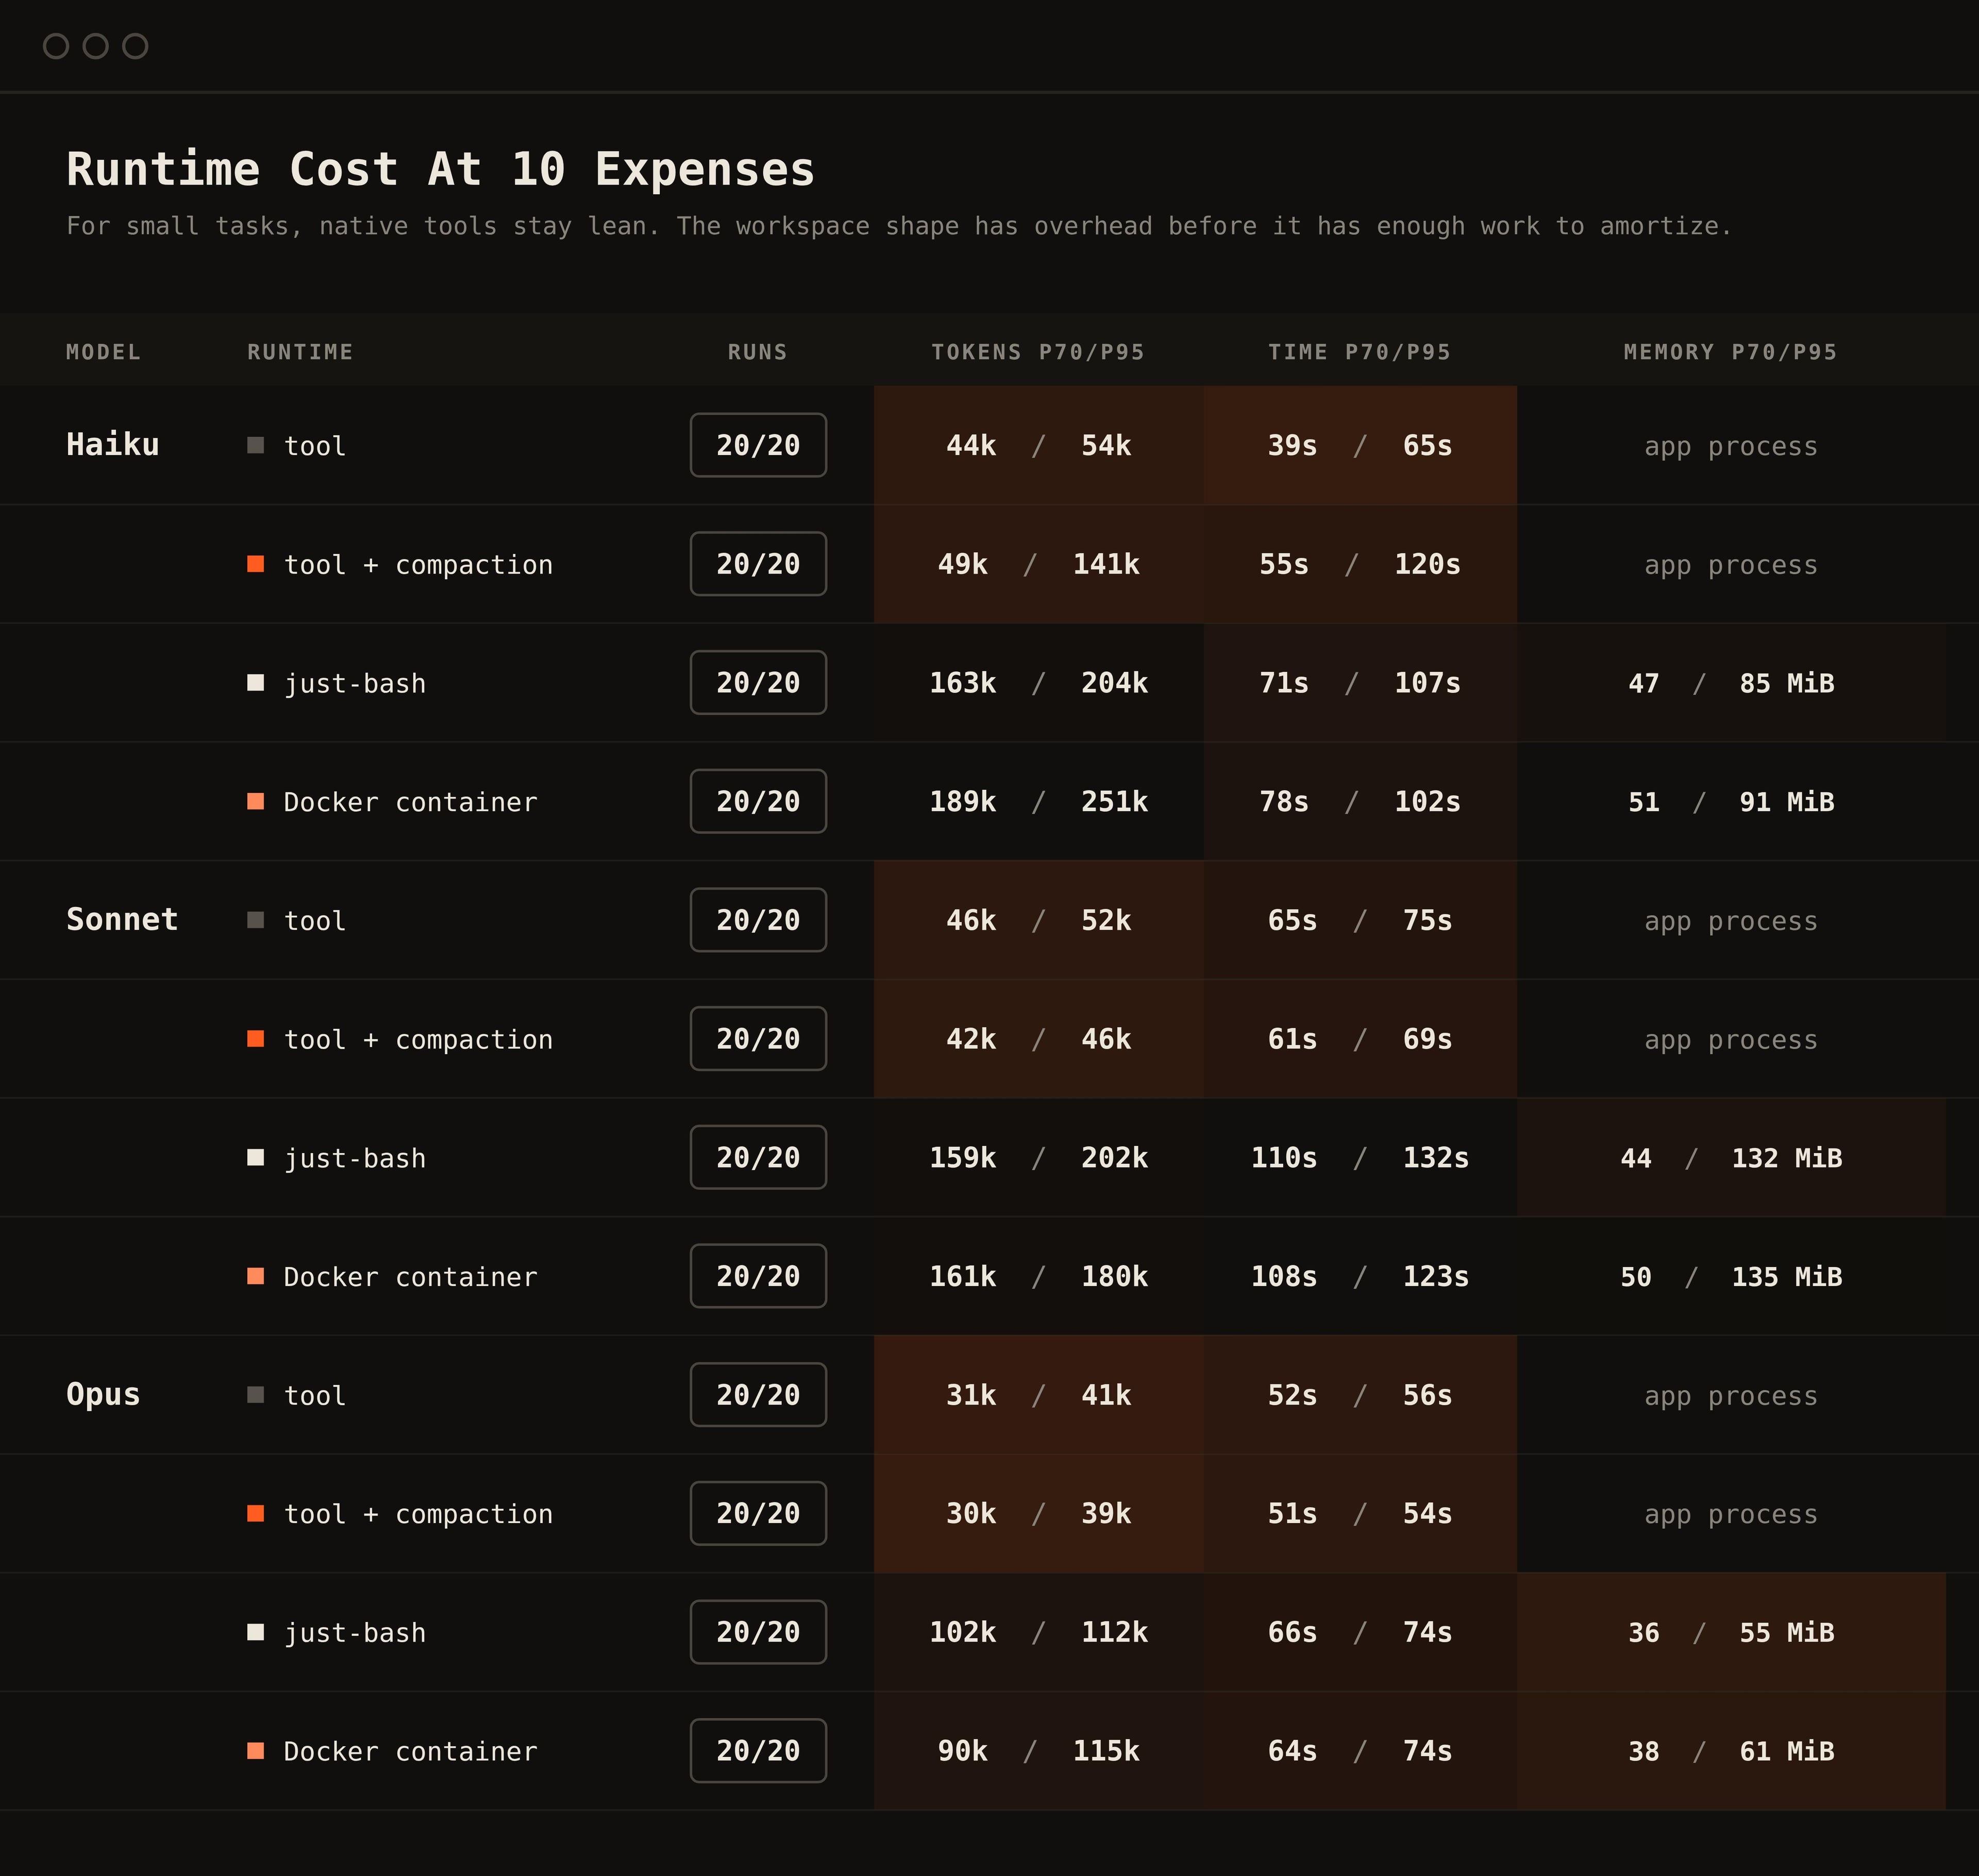Click salmon square beside Opus Docker container

pyautogui.click(x=256, y=1751)
